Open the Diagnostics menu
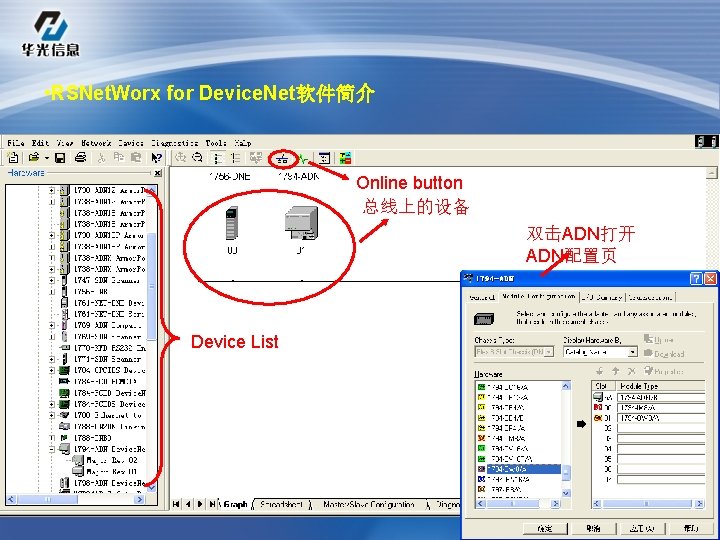Screen dimensions: 720x540 point(174,143)
